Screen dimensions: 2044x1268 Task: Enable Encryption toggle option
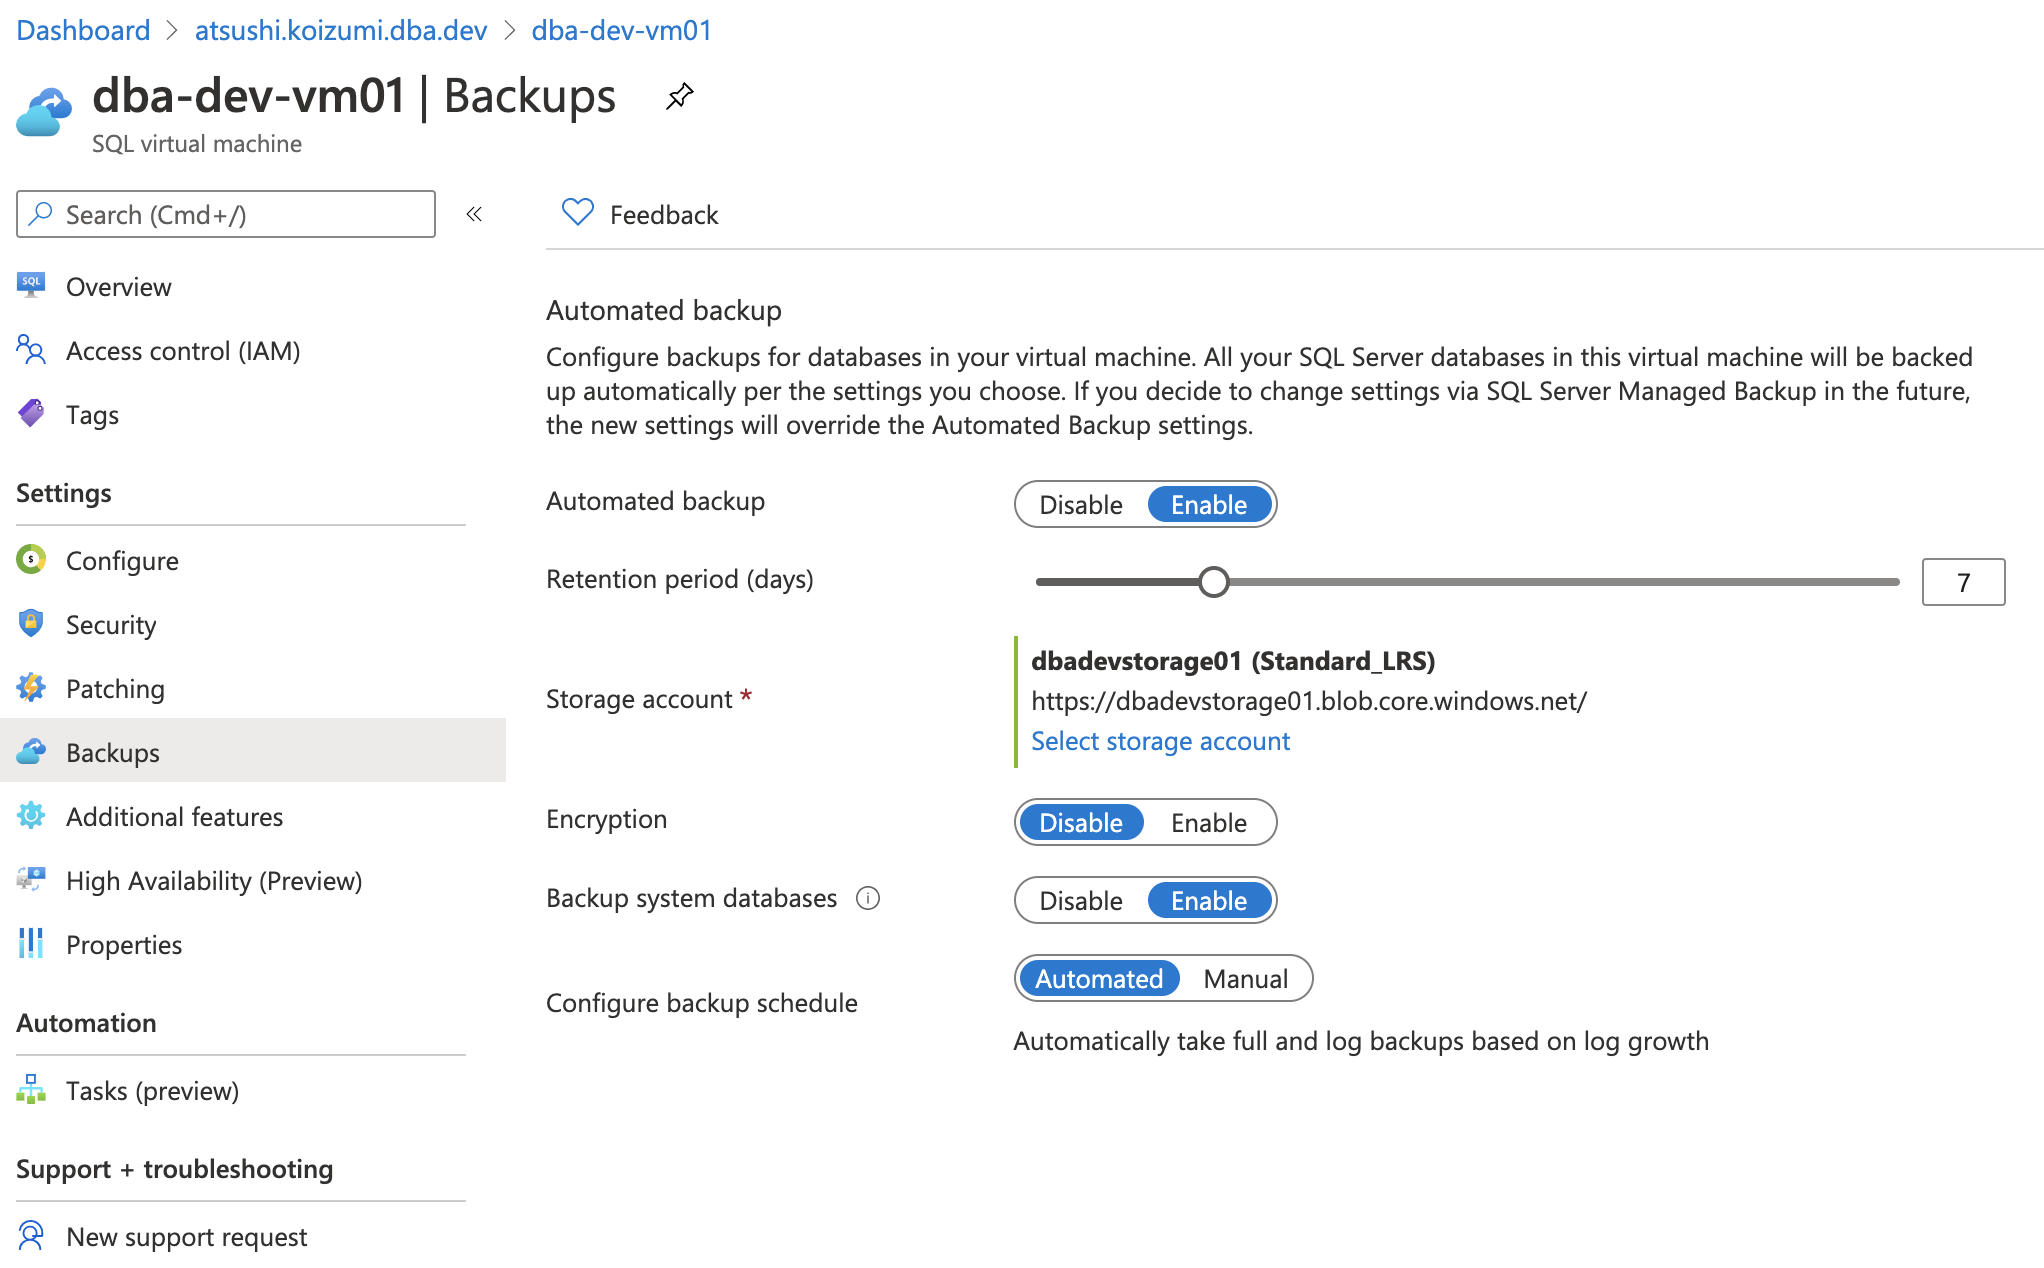1208,823
